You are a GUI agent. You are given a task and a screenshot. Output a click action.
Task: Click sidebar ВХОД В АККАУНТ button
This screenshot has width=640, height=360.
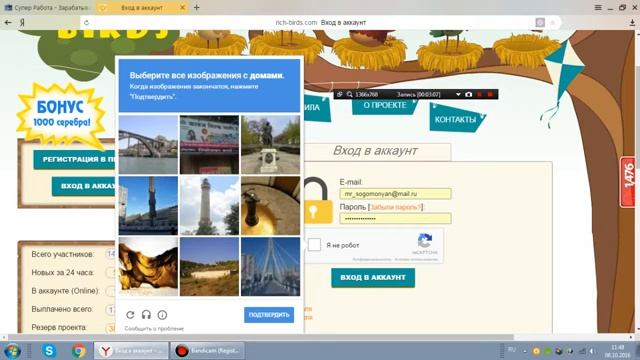point(85,186)
